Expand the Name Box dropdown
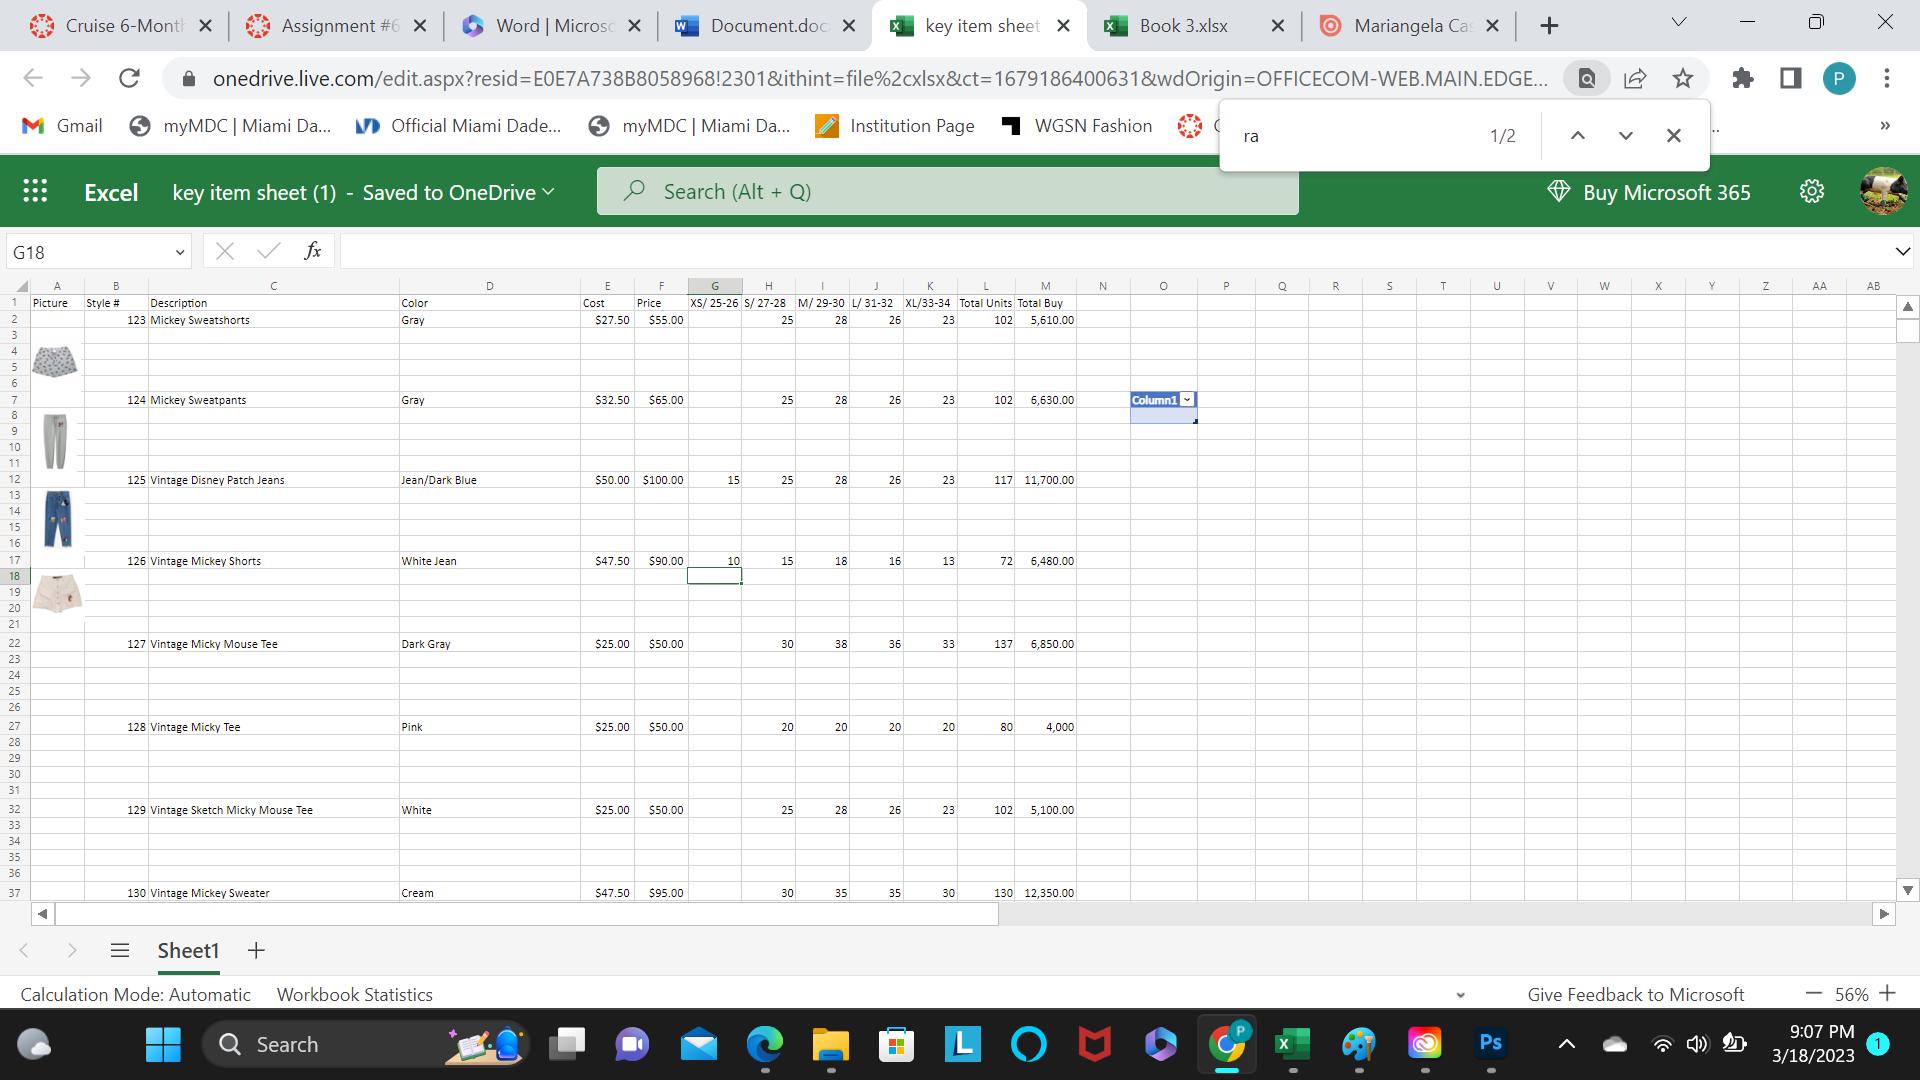Viewport: 1920px width, 1080px height. [179, 252]
